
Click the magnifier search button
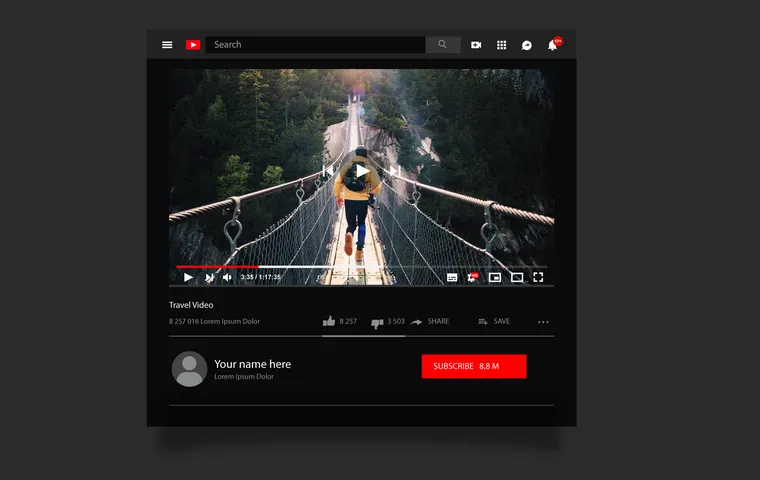[x=443, y=45]
